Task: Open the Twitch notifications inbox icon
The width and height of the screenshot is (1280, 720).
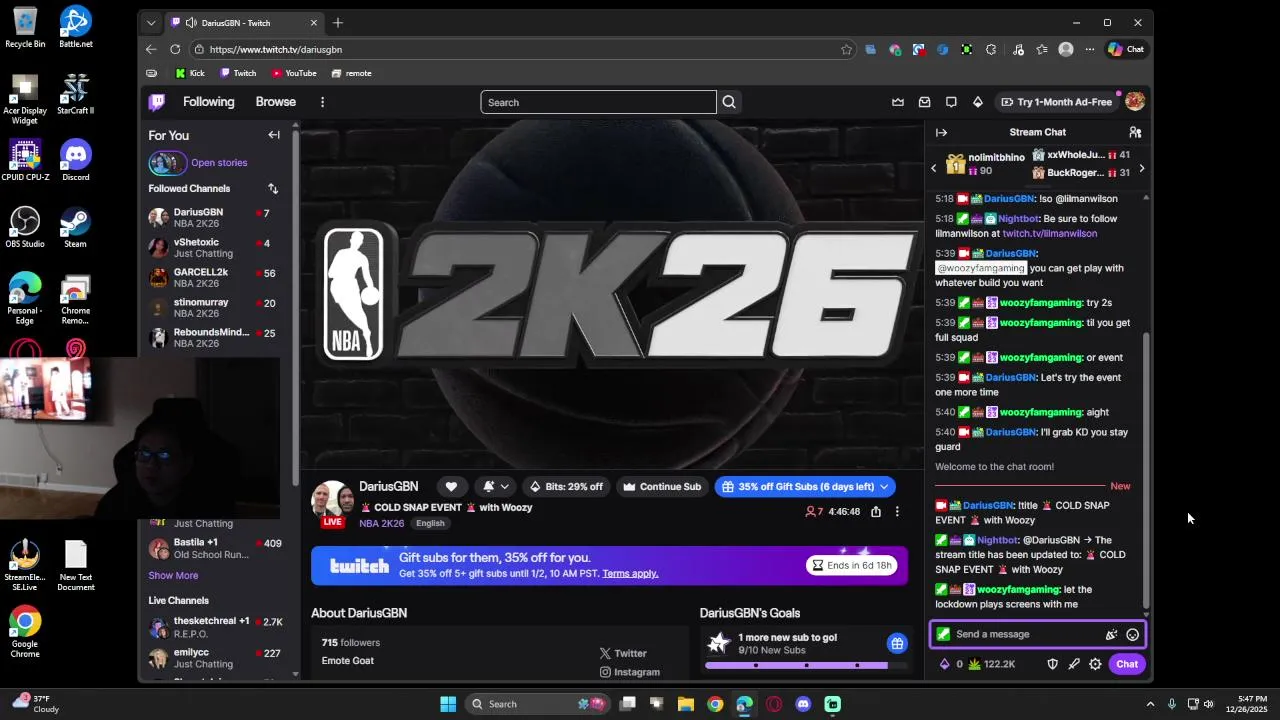Action: click(925, 102)
